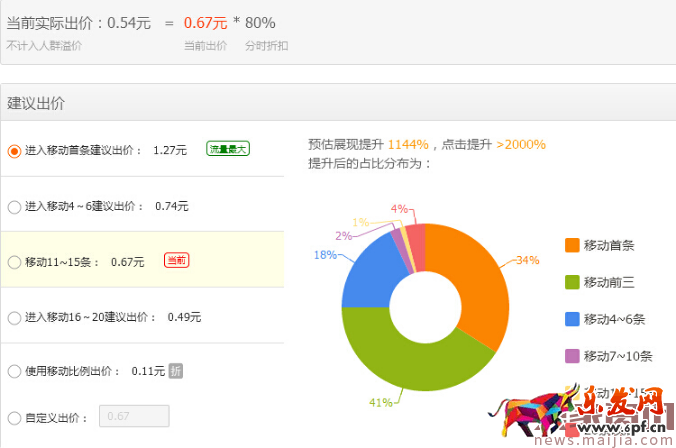Toggle the purple 移动7~10条 legend swatch
This screenshot has height=448, width=676.
tap(572, 356)
